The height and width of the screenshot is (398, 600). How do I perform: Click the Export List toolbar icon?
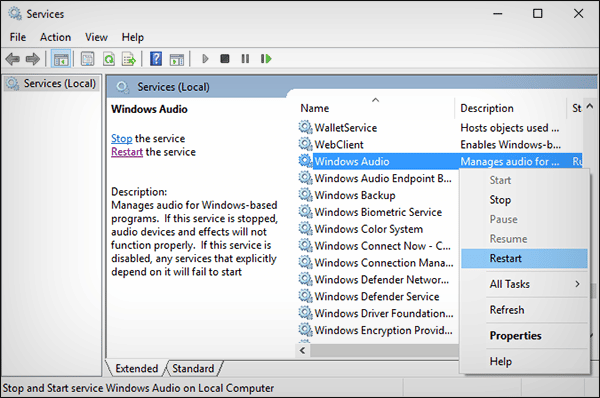click(129, 59)
